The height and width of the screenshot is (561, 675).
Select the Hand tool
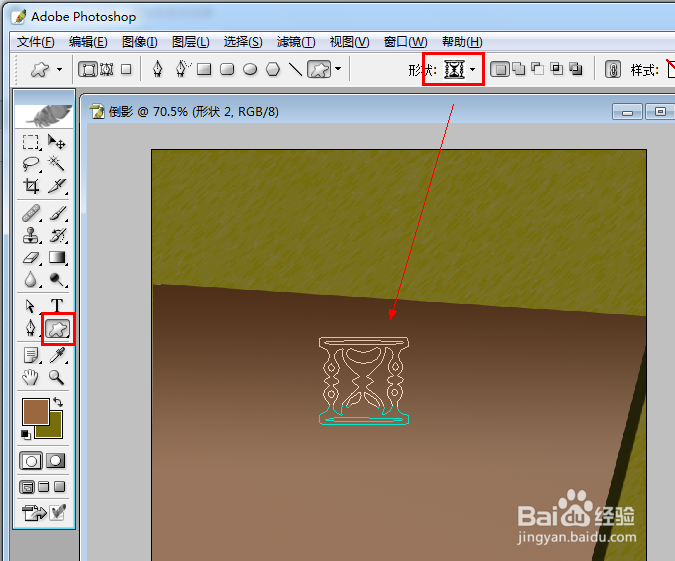pyautogui.click(x=31, y=378)
